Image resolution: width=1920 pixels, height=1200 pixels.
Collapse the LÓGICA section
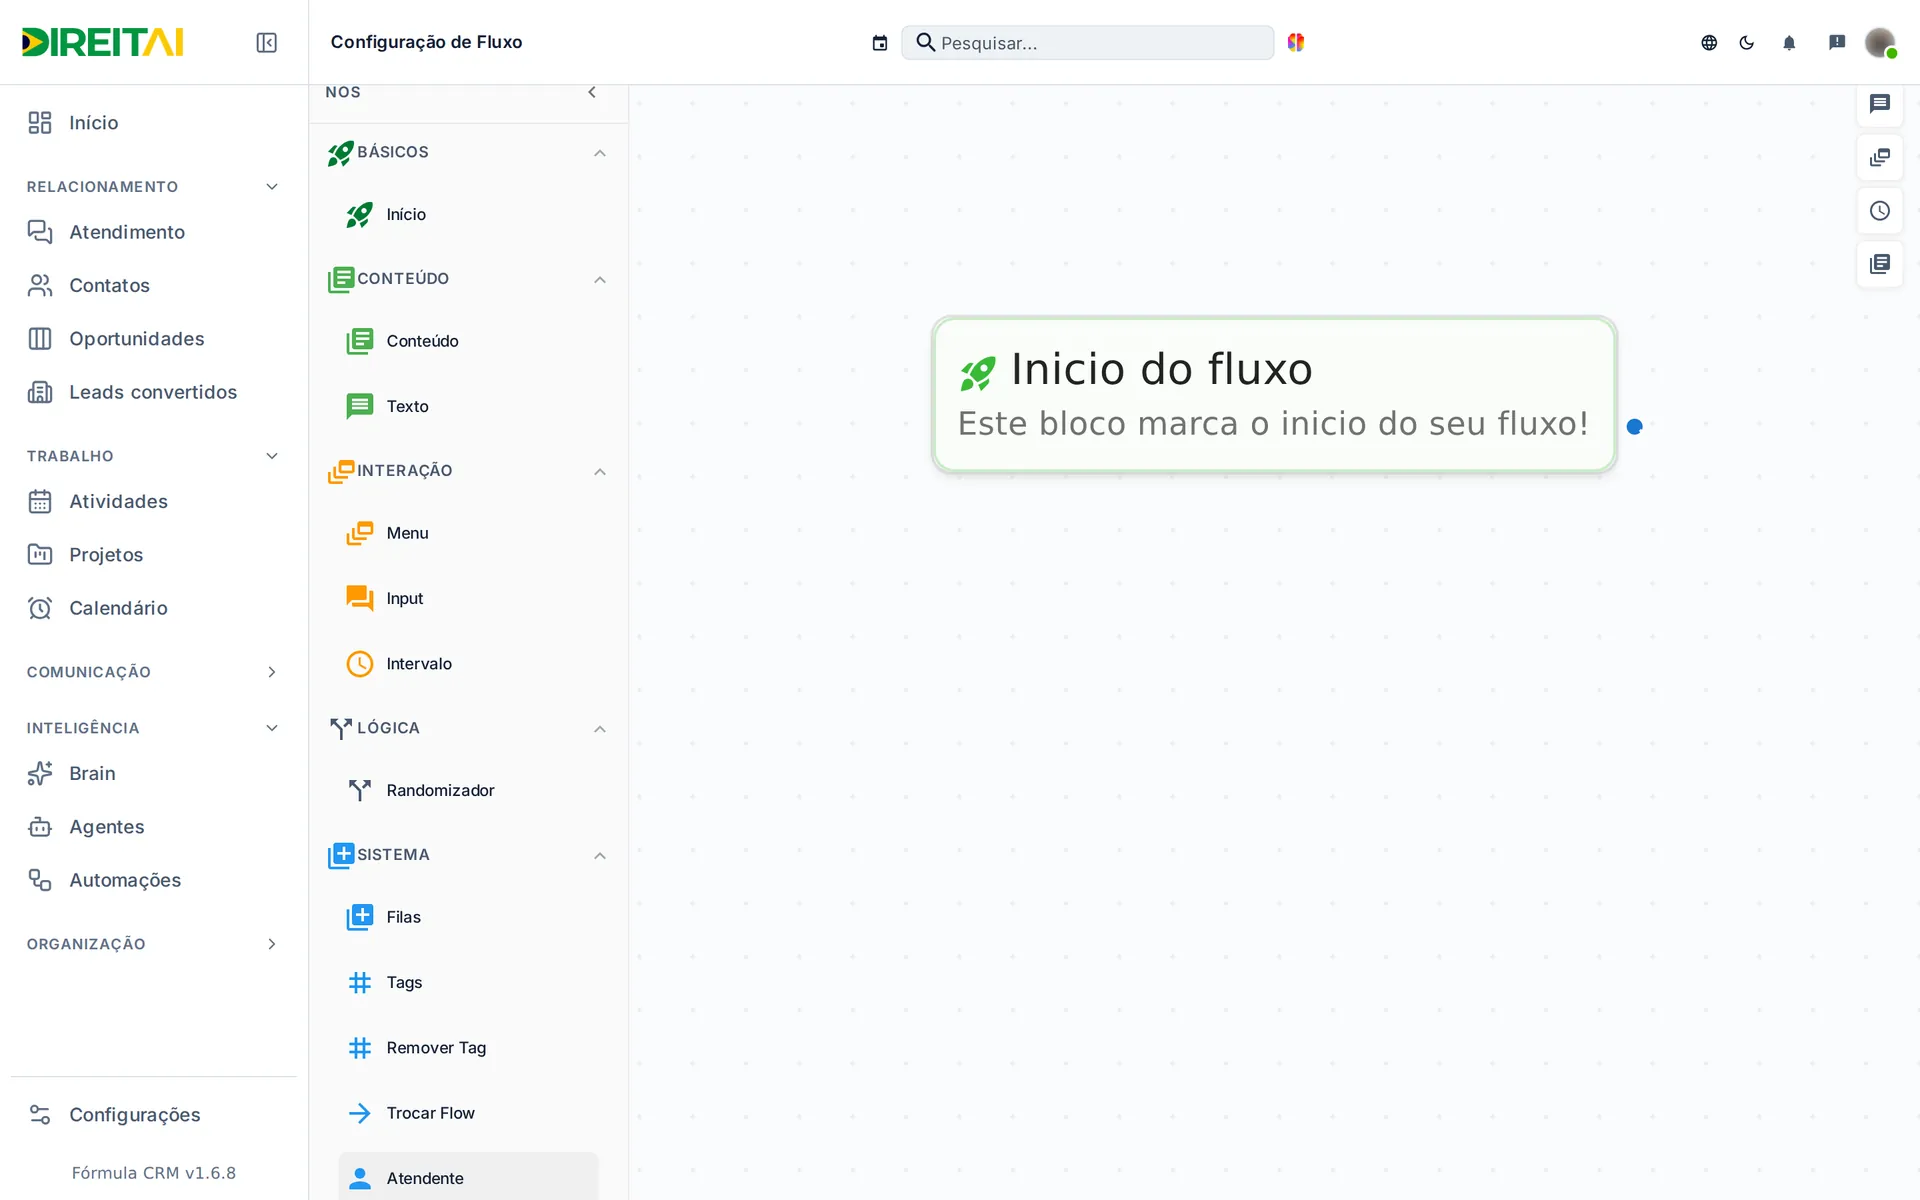600,729
